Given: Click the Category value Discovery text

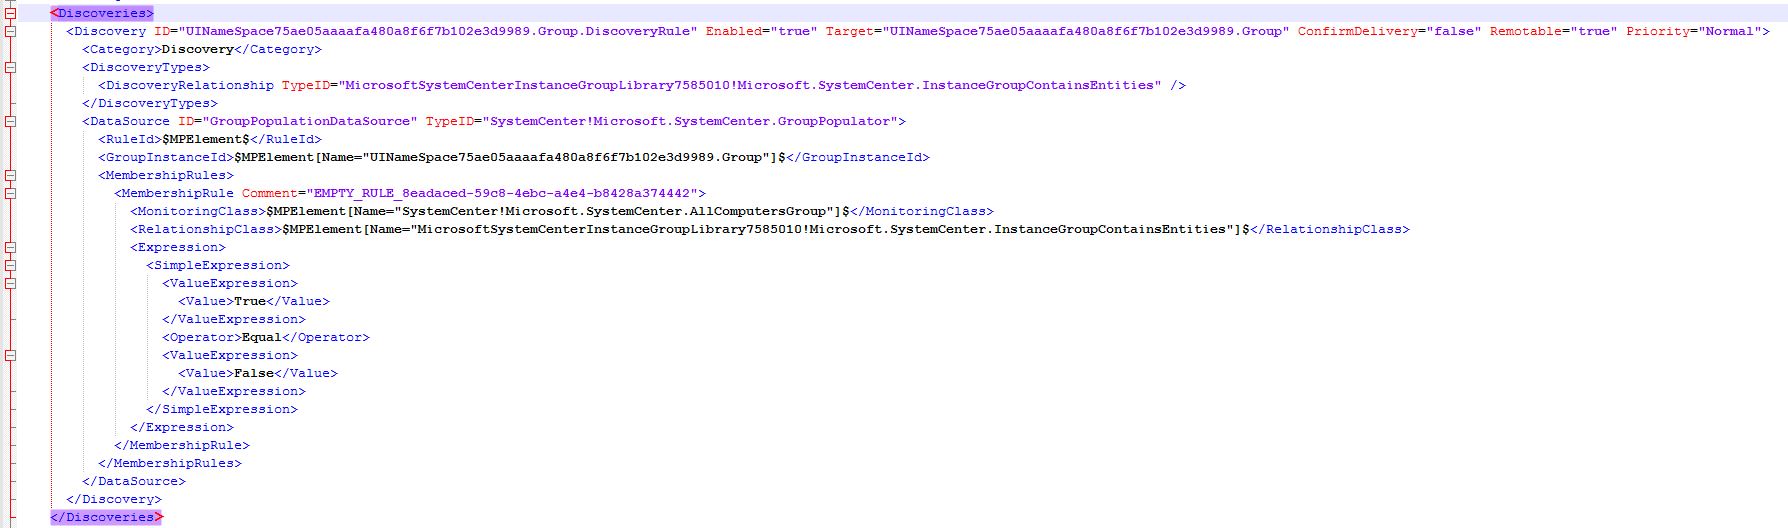Looking at the screenshot, I should click(197, 49).
